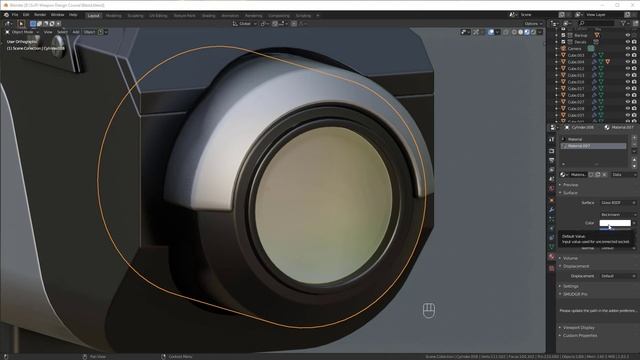Open the Output properties tab icon
The height and width of the screenshot is (360, 640).
pos(551,160)
